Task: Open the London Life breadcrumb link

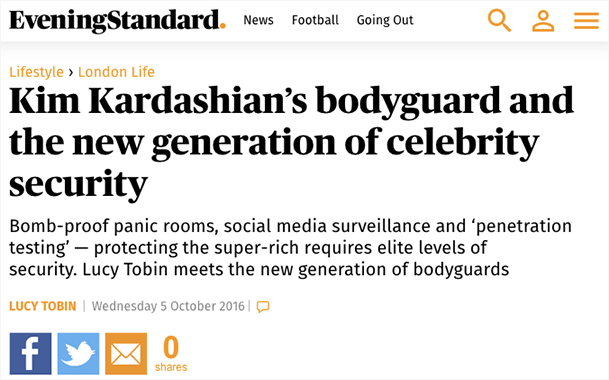Action: (x=116, y=72)
